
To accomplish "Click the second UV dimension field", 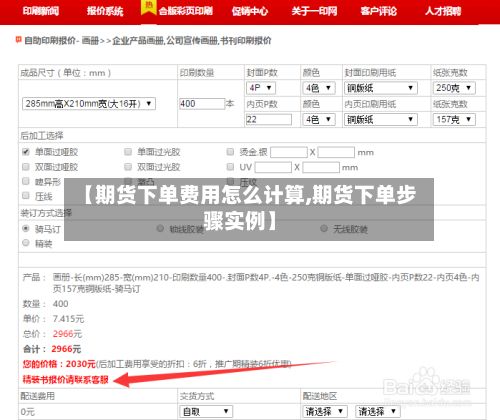I will click(321, 167).
